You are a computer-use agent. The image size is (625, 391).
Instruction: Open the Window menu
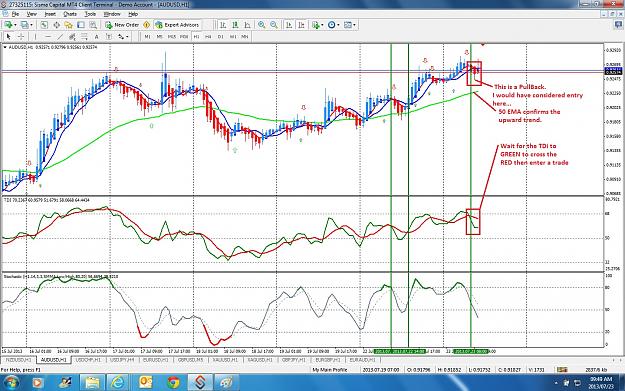point(112,14)
